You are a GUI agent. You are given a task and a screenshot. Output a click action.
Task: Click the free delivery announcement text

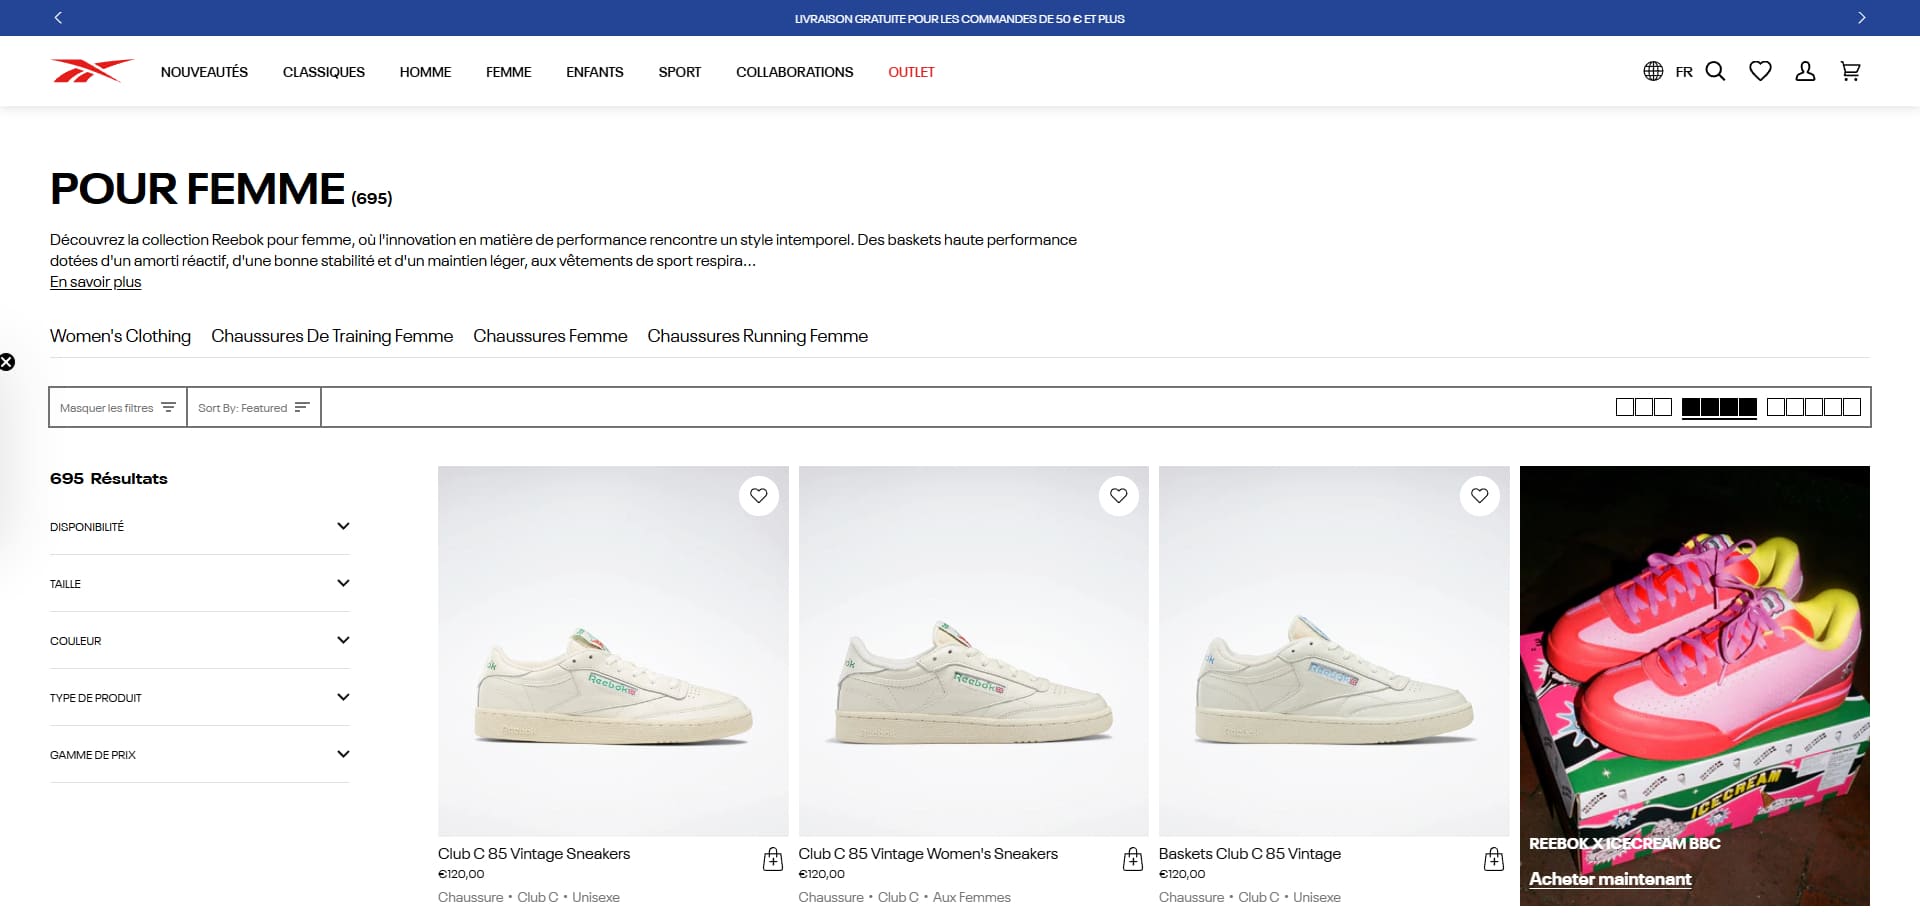point(960,19)
